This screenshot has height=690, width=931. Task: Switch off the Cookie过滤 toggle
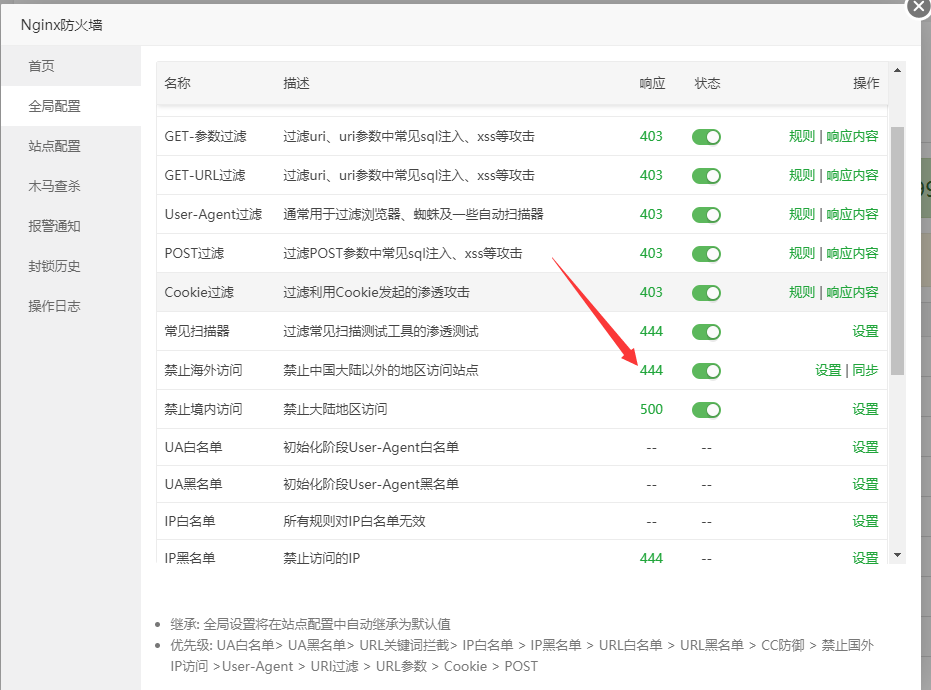click(x=706, y=293)
